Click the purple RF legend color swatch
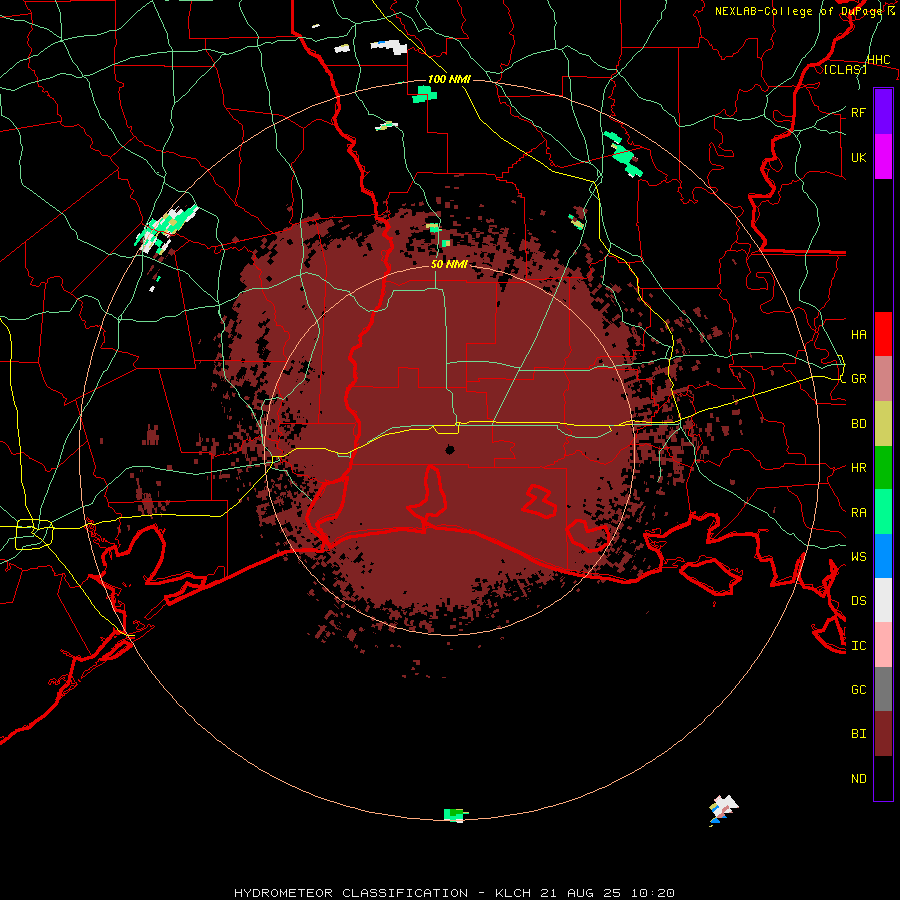Viewport: 900px width, 900px height. tap(883, 112)
